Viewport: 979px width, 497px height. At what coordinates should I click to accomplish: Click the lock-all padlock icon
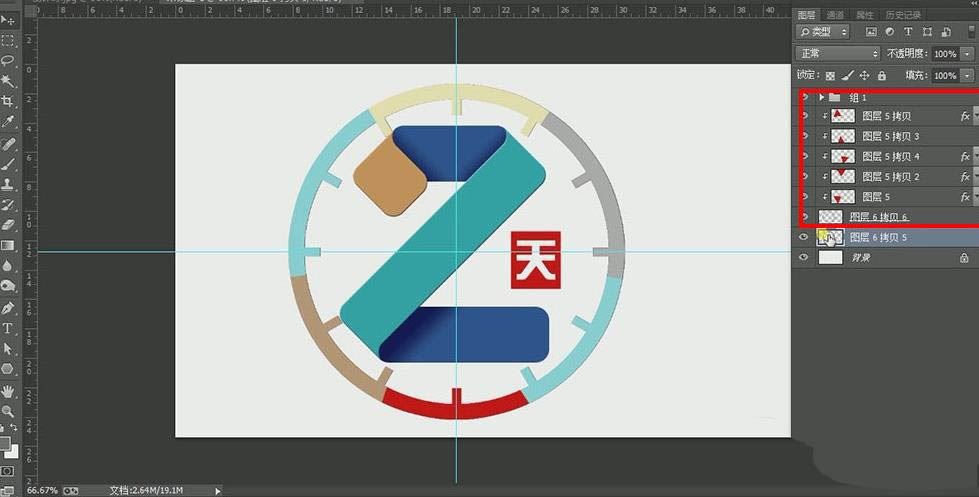(x=881, y=75)
